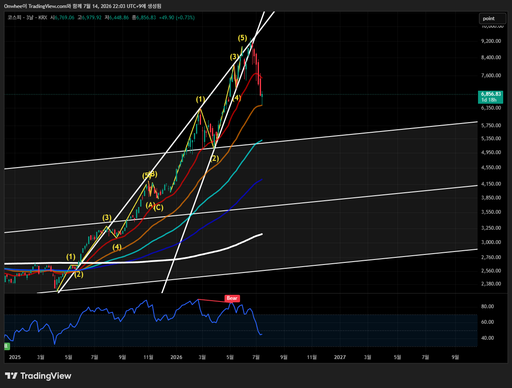Click the 4,550.00 price axis label
This screenshot has width=512, height=388.
point(491,168)
